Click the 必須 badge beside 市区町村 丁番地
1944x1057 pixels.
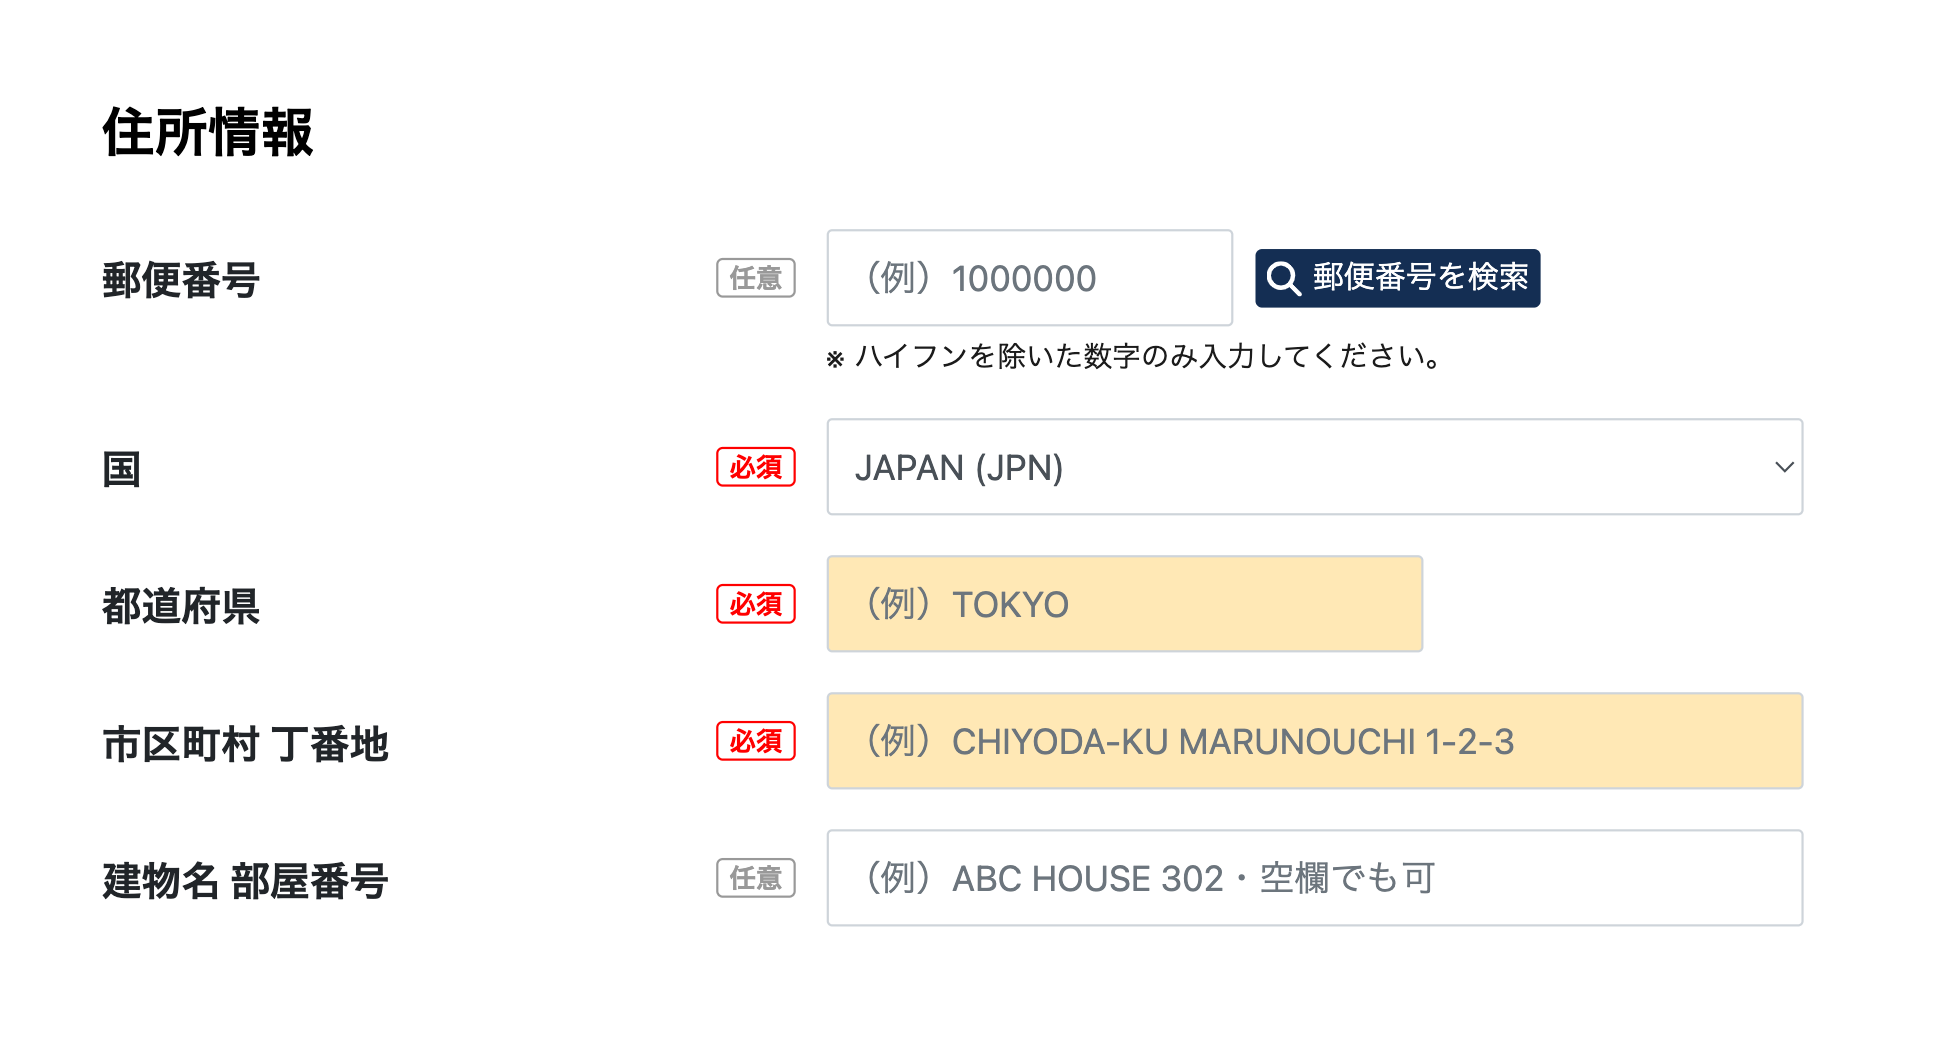(756, 741)
